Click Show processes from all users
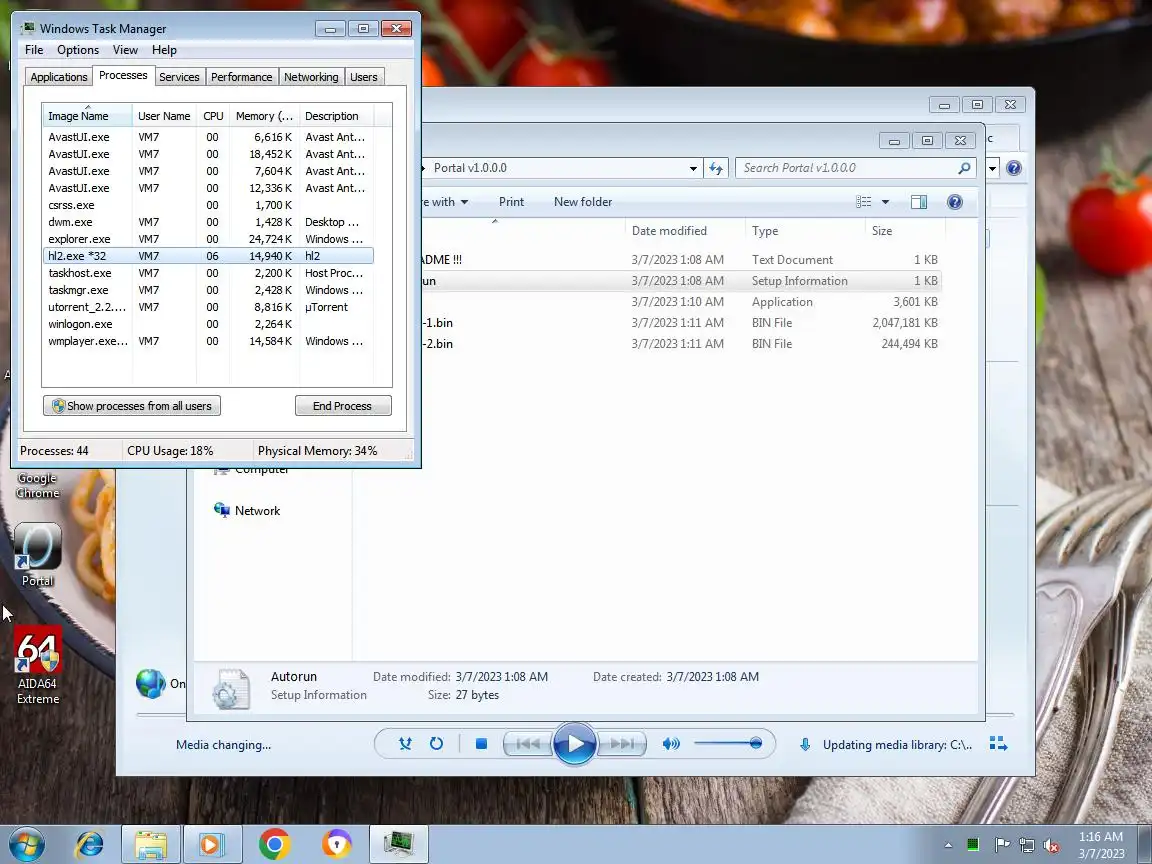This screenshot has width=1152, height=864. pos(132,406)
